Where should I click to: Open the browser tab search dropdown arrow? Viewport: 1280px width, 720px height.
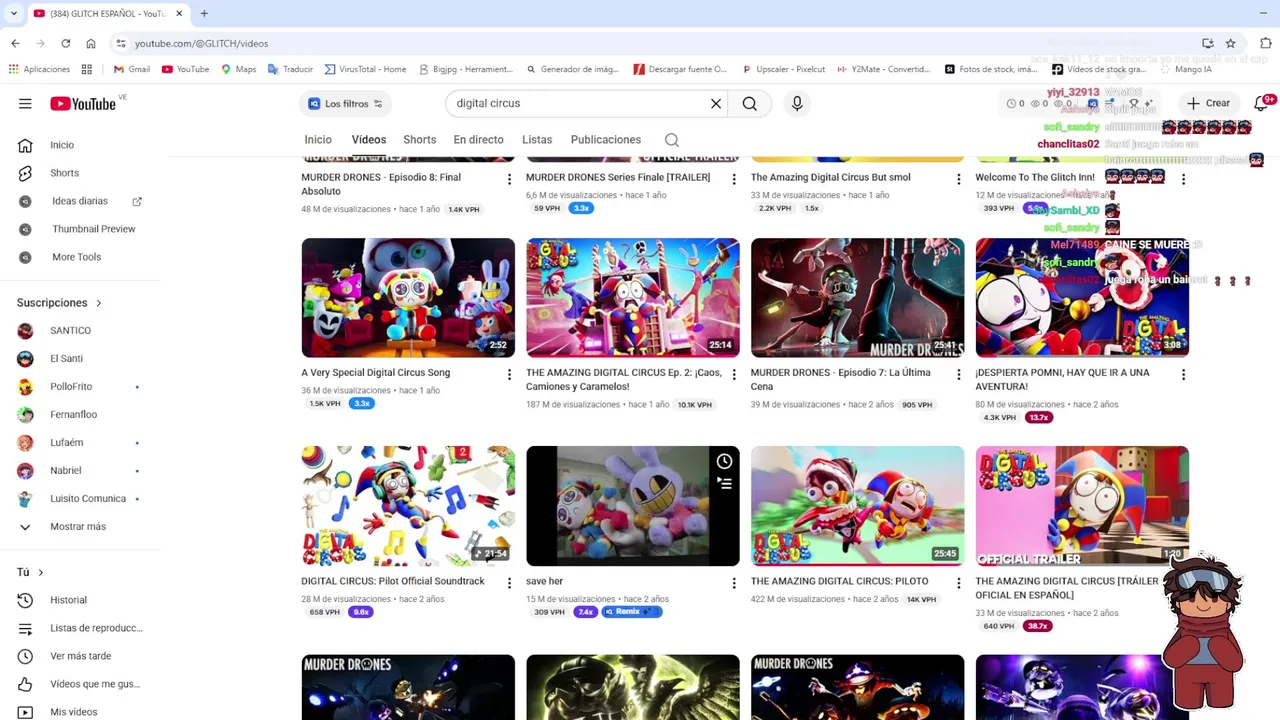point(13,14)
